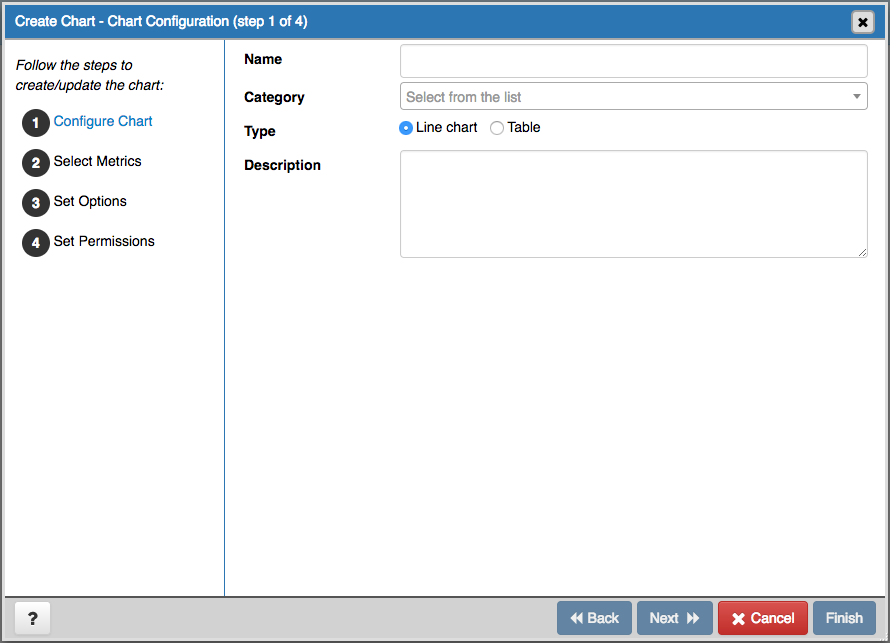Click the Category field label

point(274,98)
